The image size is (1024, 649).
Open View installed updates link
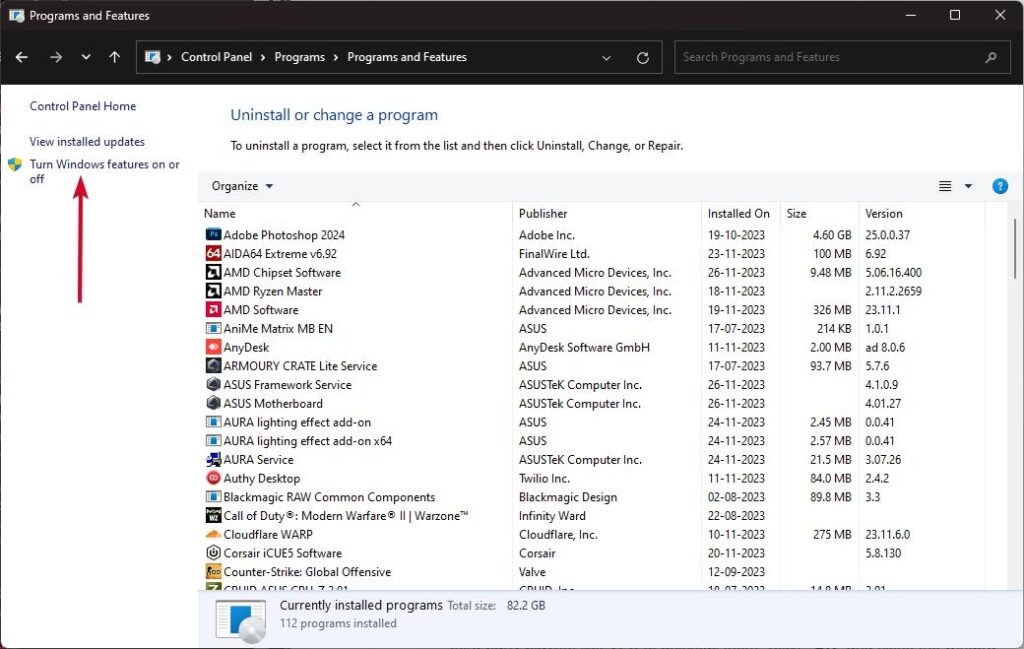[87, 142]
